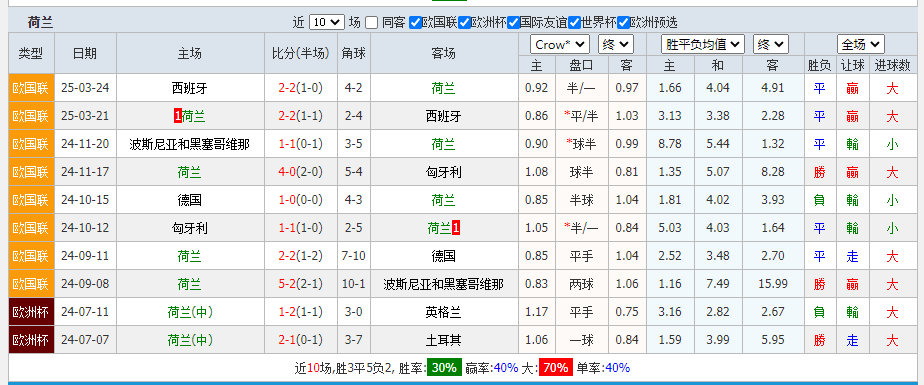This screenshot has width=924, height=385.
Task: Click handicap 一球 in 24-07-07 row
Action: (x=581, y=340)
